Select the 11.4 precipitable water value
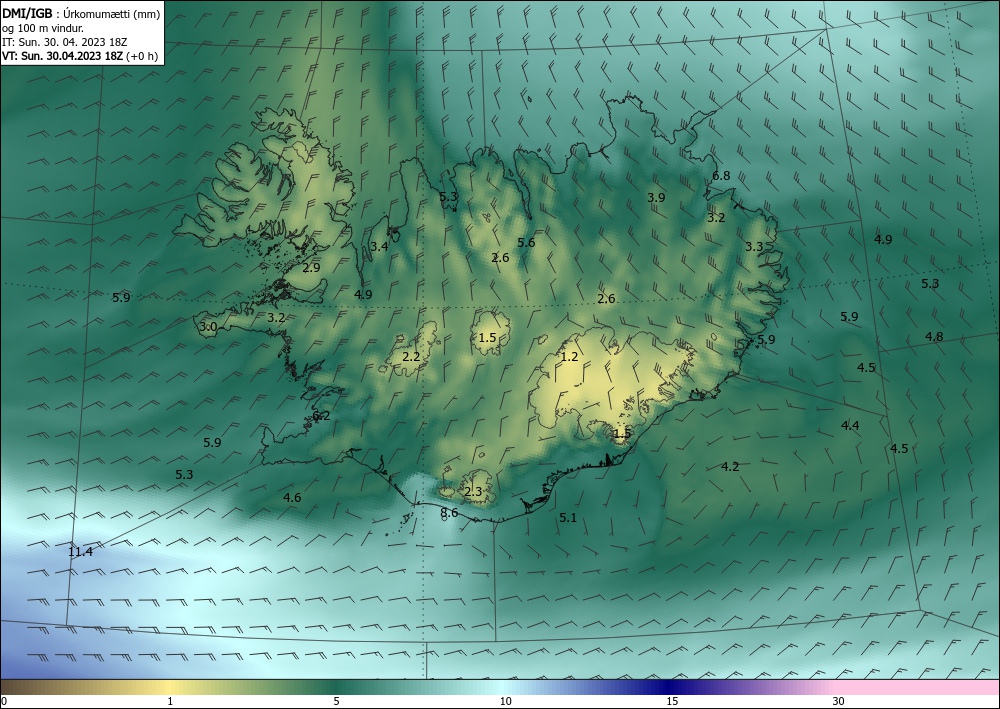Screen dimensions: 1000x709 click(x=80, y=552)
